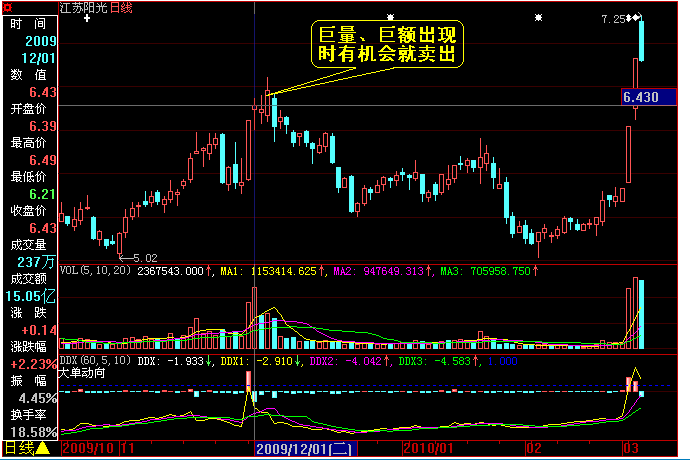
Task: Click the 收盘价 label
Action: 29,211
